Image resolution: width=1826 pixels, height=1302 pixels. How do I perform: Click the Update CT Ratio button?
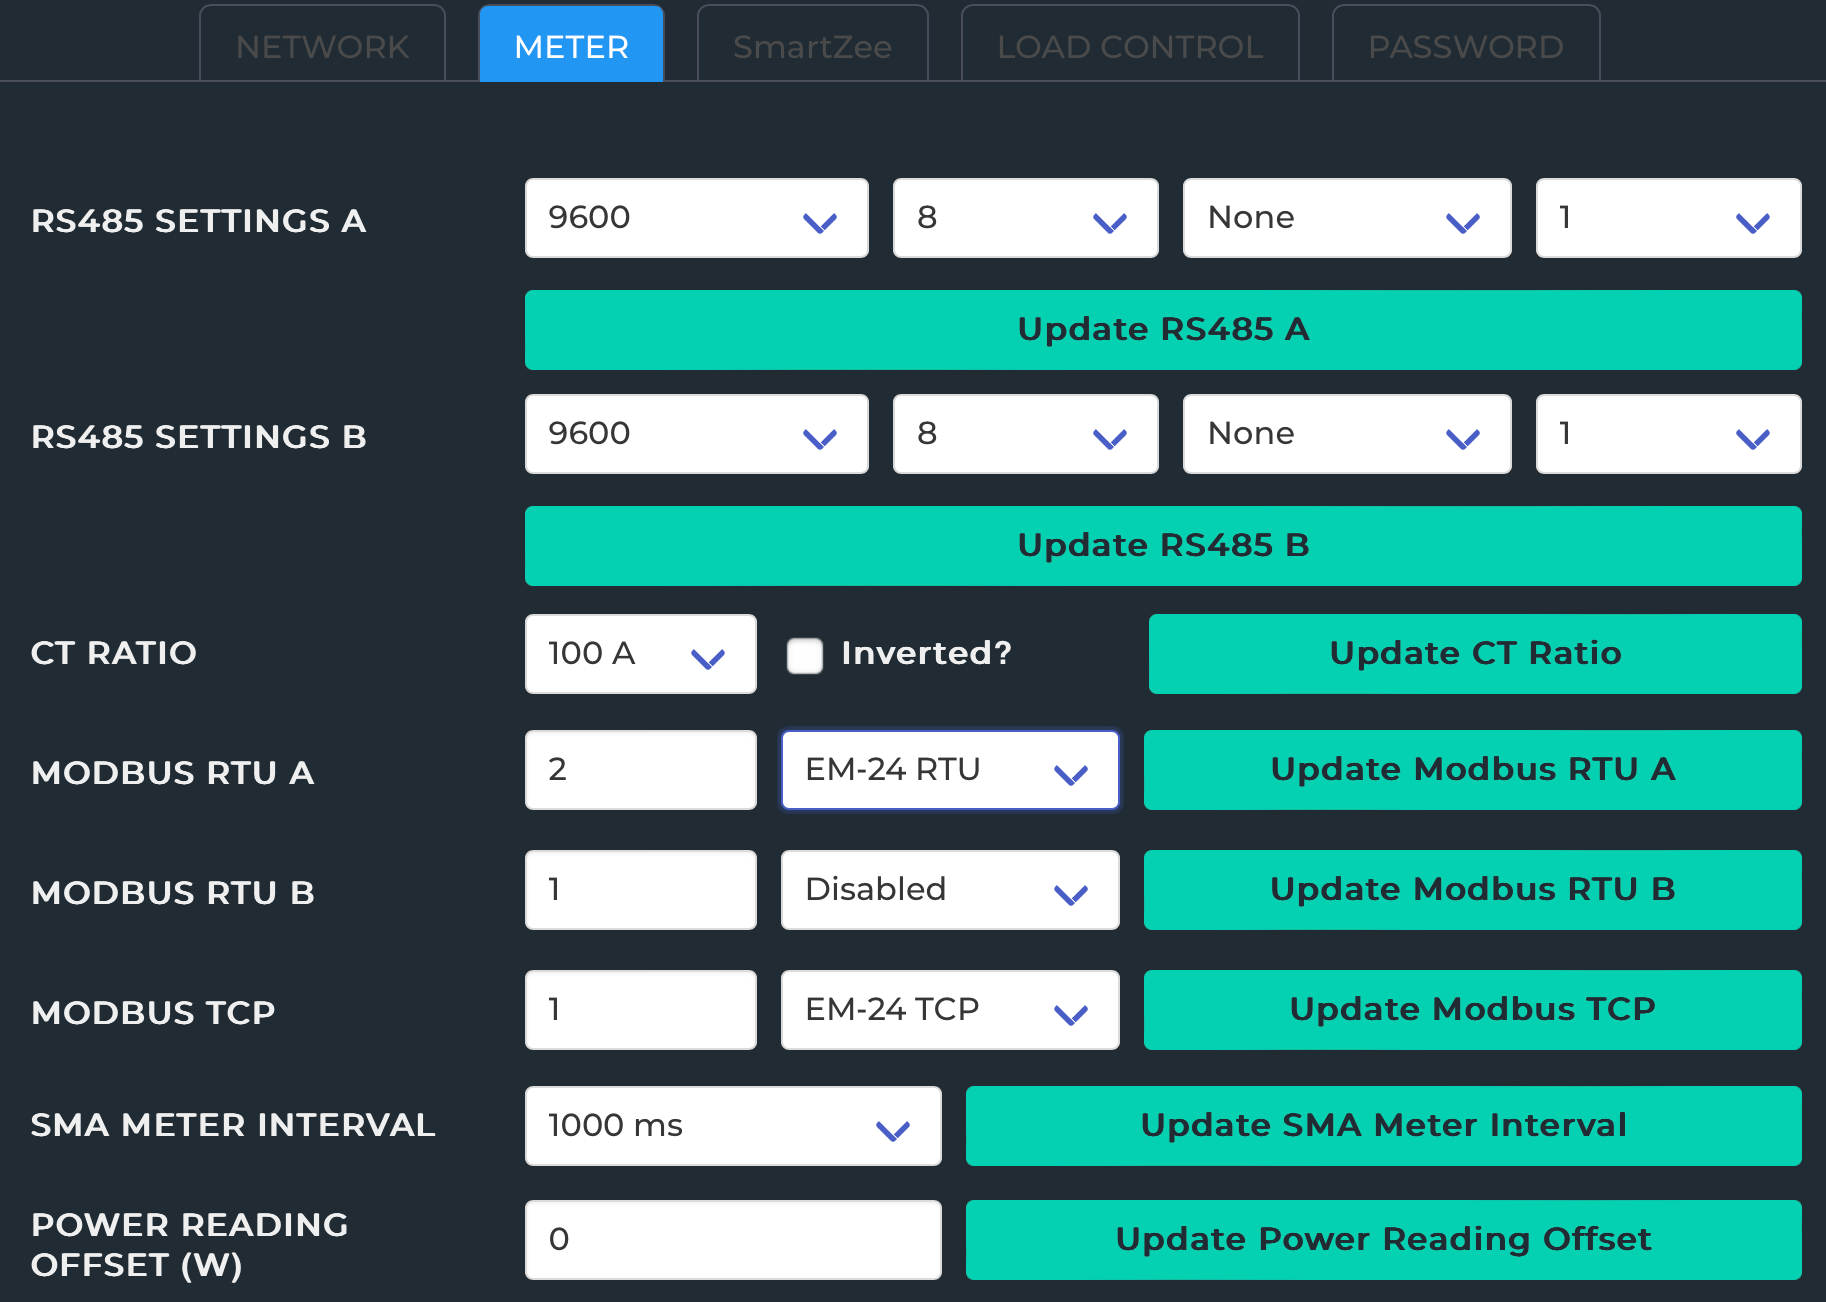1475,654
